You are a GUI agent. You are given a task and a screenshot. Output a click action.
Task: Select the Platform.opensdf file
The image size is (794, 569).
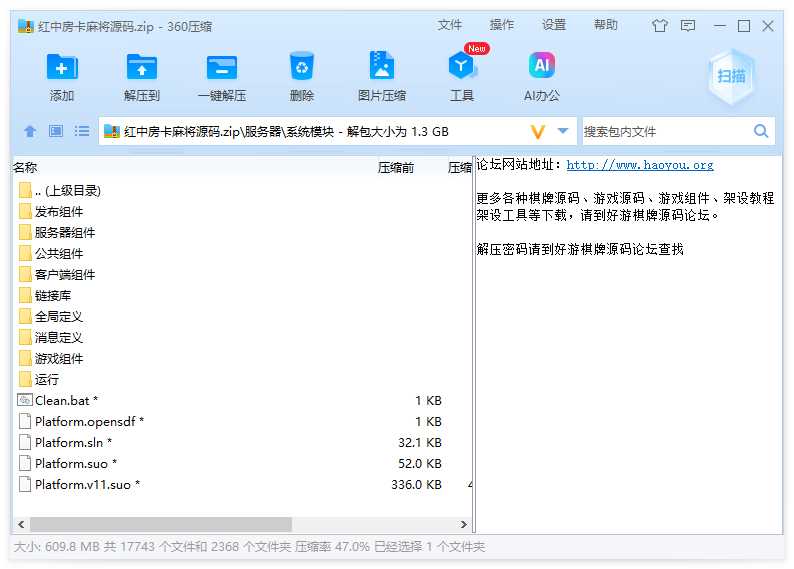(x=242, y=422)
